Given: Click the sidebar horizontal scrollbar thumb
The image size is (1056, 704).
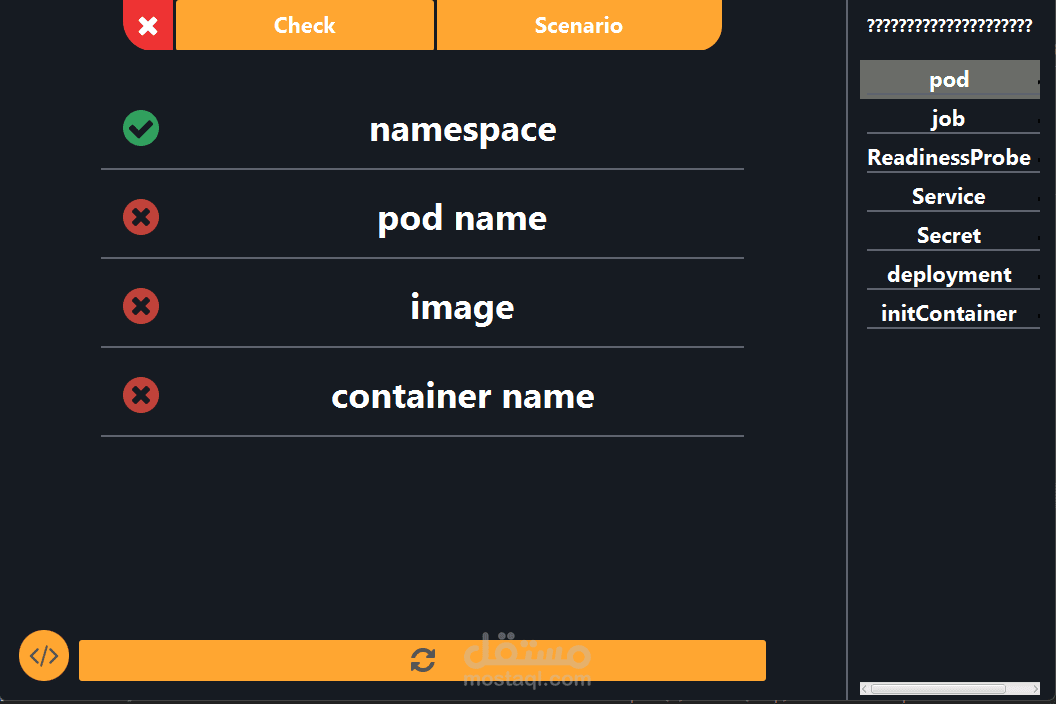Looking at the screenshot, I should (x=938, y=689).
